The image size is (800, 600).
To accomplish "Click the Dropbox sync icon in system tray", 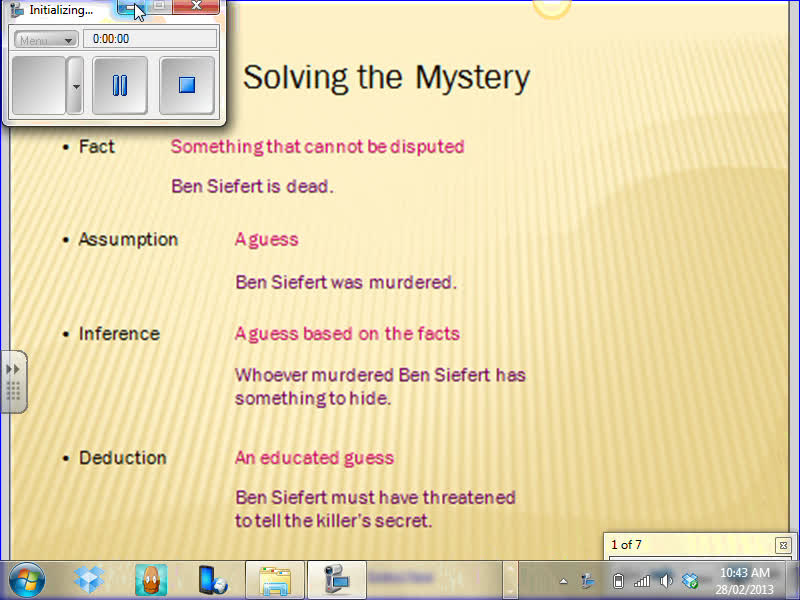I will 690,581.
